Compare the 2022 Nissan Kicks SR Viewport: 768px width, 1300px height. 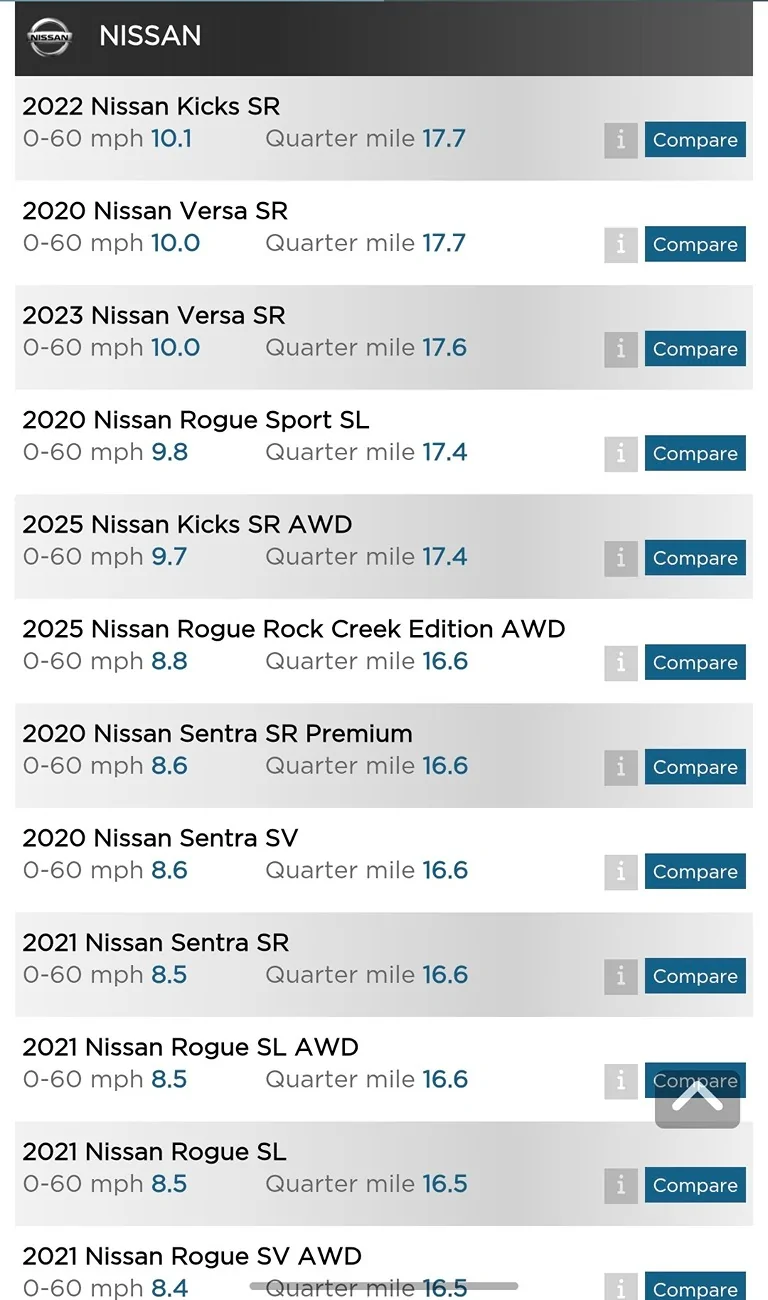pos(695,140)
